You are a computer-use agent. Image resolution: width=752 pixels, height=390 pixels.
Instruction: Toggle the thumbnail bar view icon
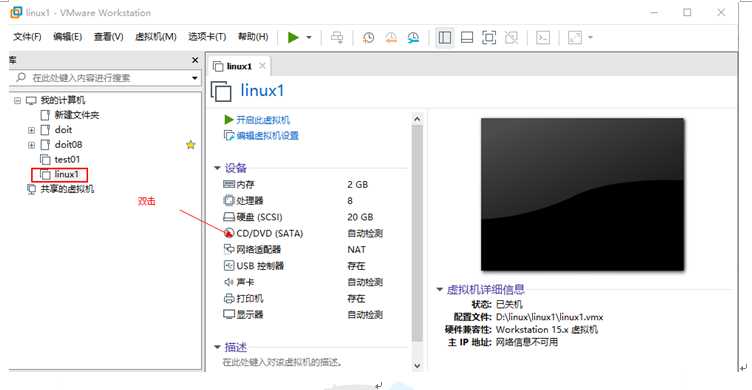pos(467,37)
